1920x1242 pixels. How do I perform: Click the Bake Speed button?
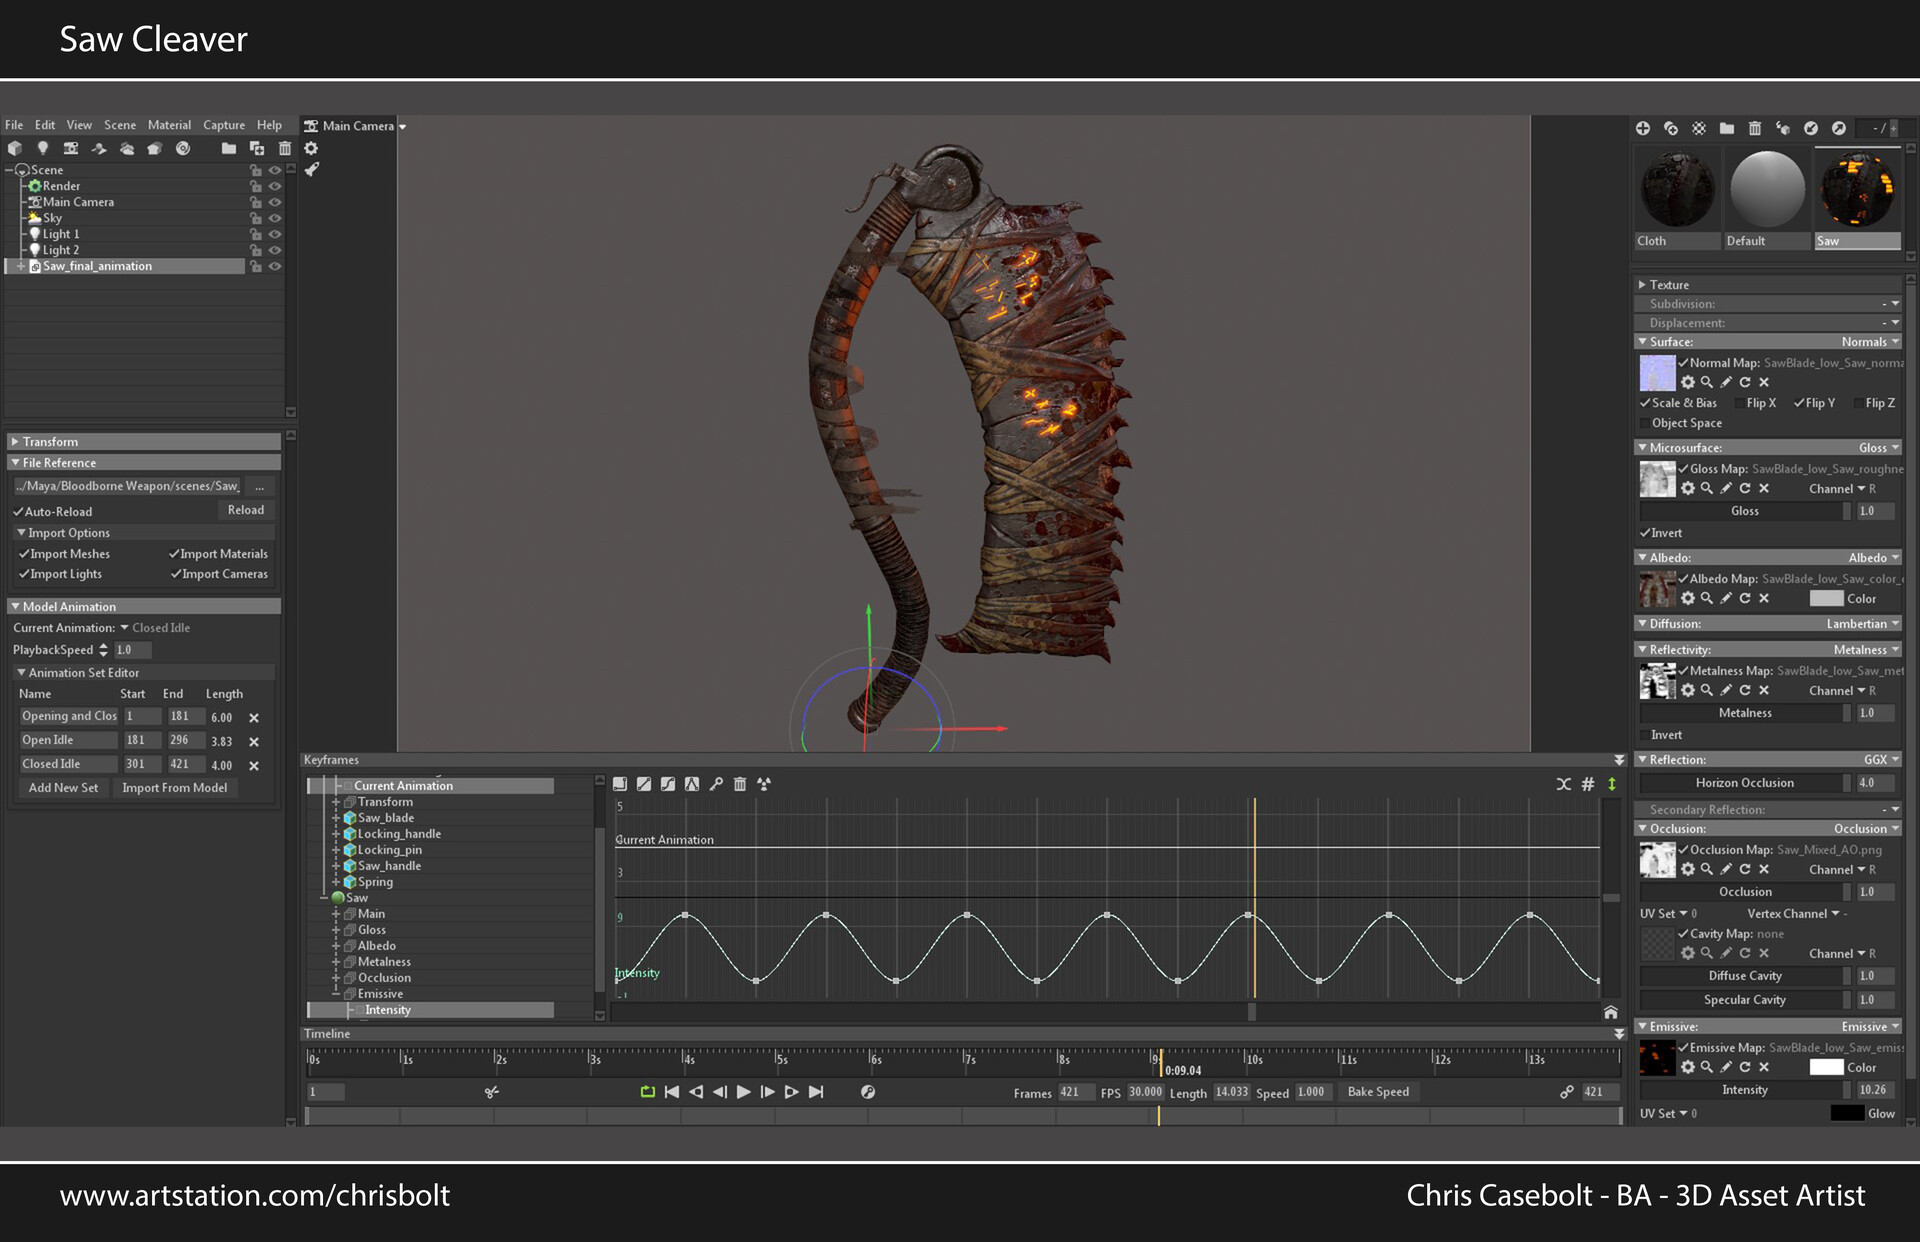pos(1378,1092)
